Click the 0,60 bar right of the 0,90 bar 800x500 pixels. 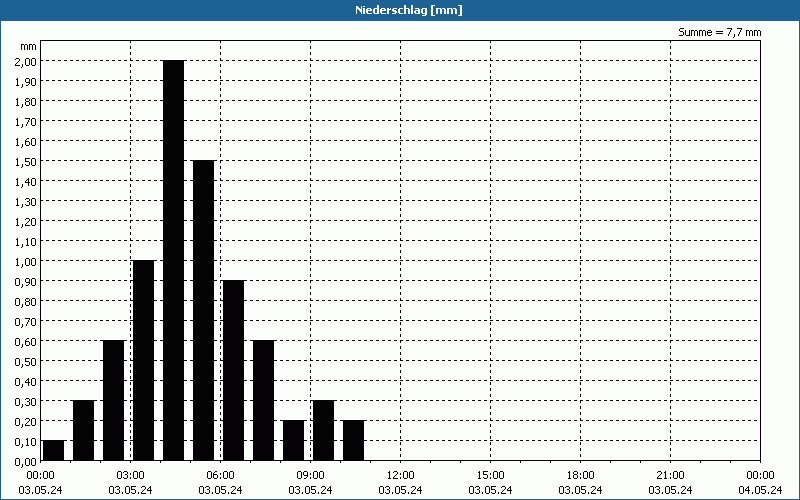click(264, 401)
